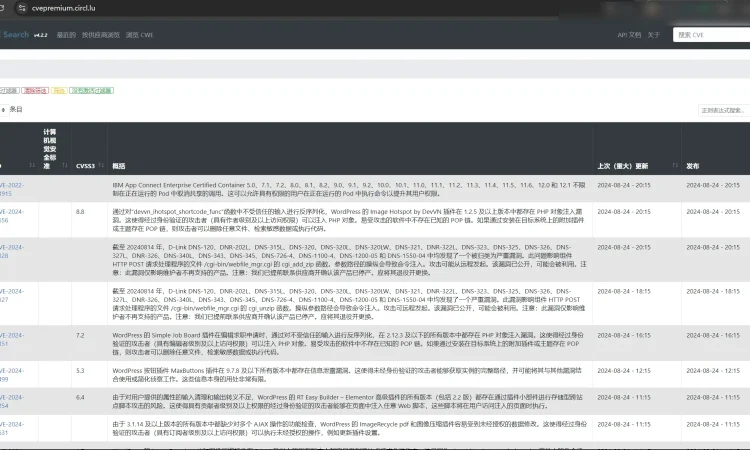The height and width of the screenshot is (450, 750).
Task: Sort table by CVSS3 column header
Action: pyautogui.click(x=84, y=165)
